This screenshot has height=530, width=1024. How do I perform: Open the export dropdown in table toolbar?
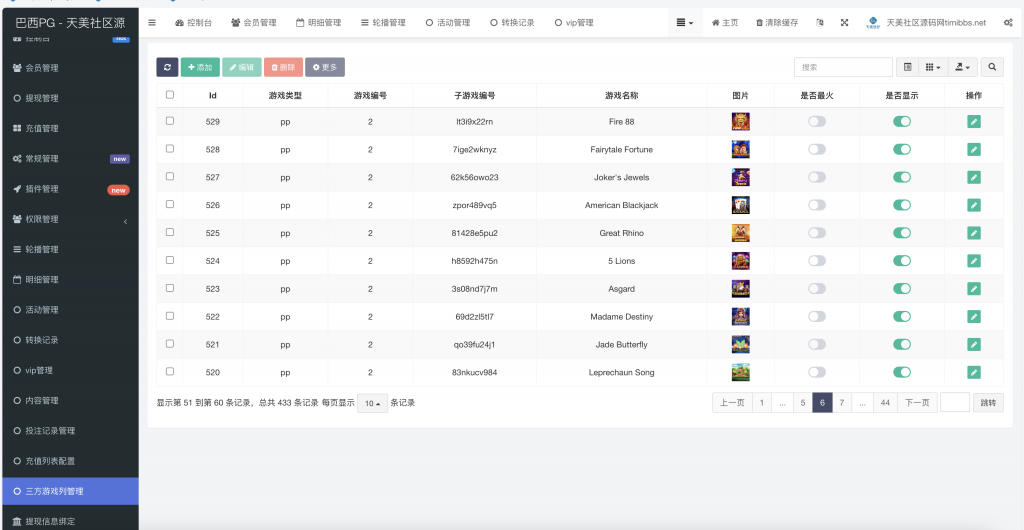[963, 67]
